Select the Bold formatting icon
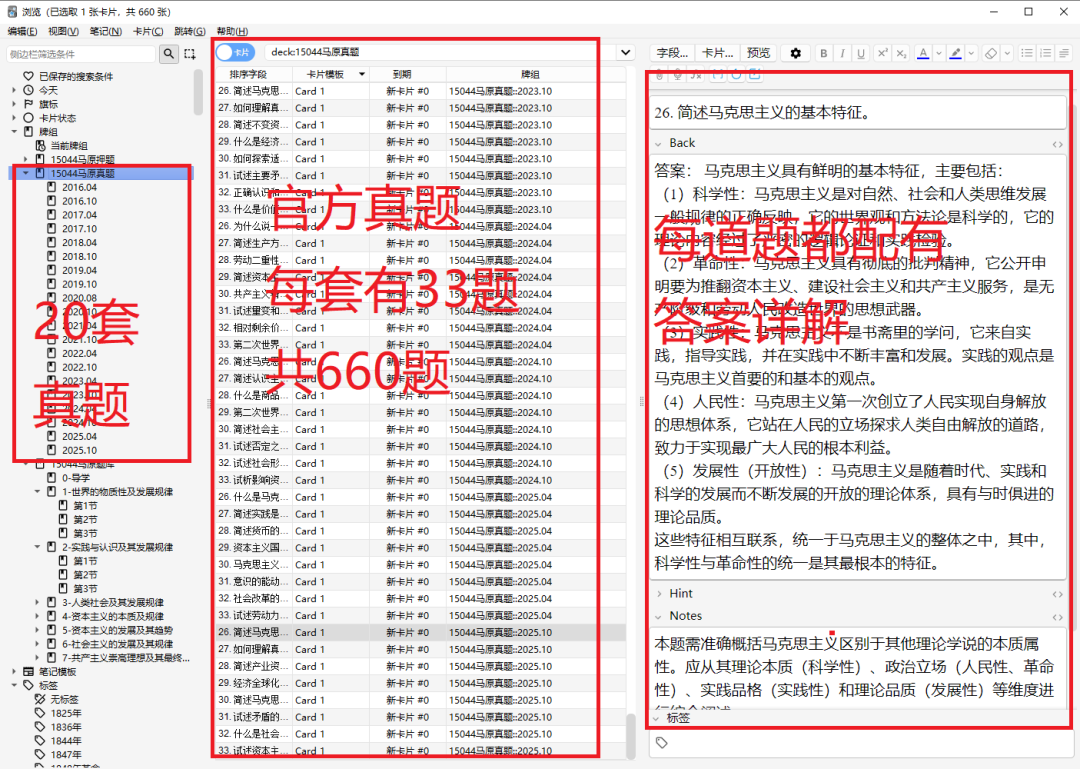This screenshot has width=1080, height=769. click(823, 53)
